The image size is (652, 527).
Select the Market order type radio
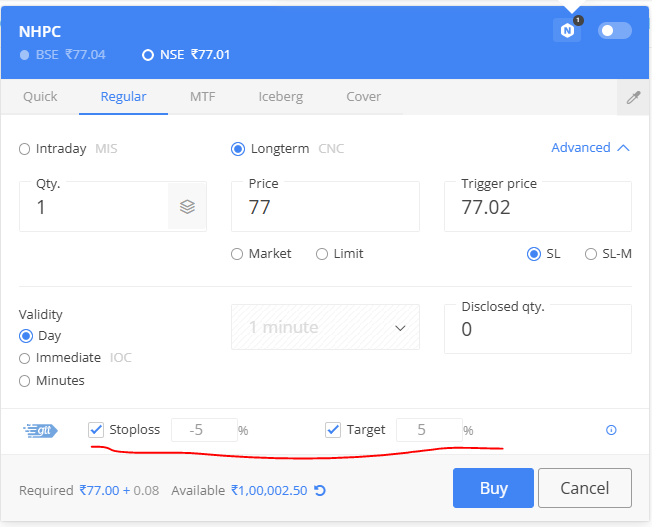(237, 254)
